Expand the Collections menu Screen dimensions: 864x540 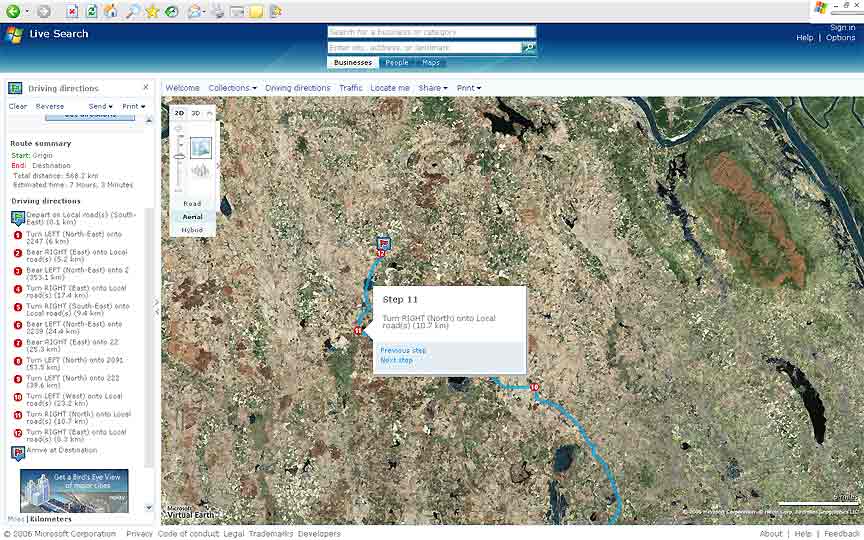click(232, 88)
